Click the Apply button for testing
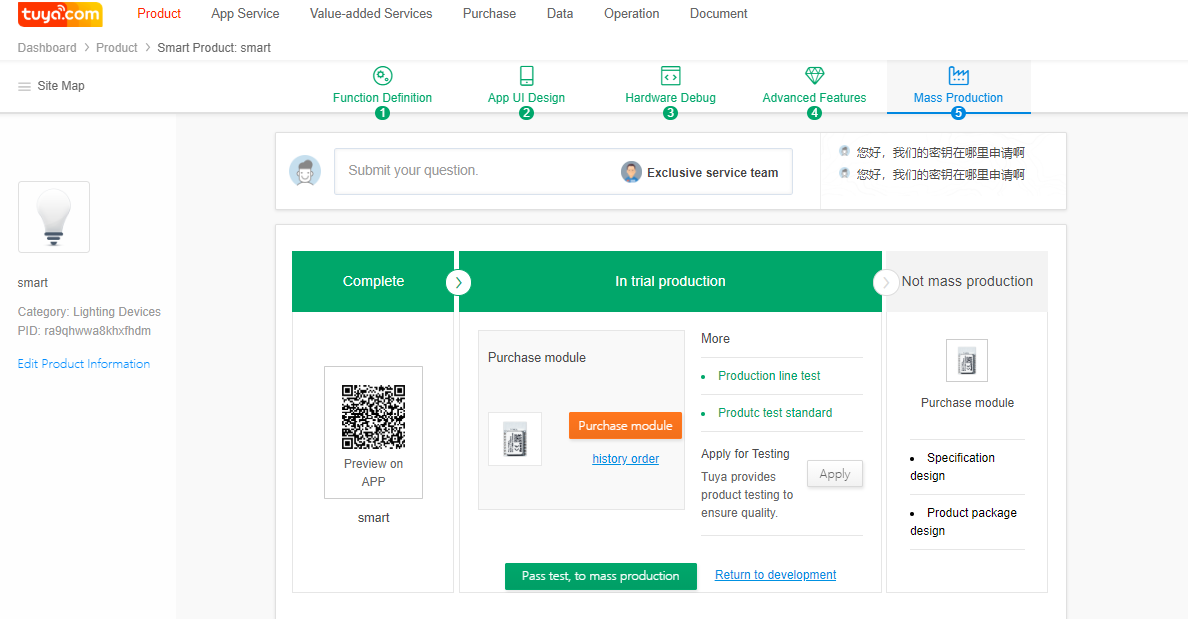The image size is (1188, 619). [834, 474]
